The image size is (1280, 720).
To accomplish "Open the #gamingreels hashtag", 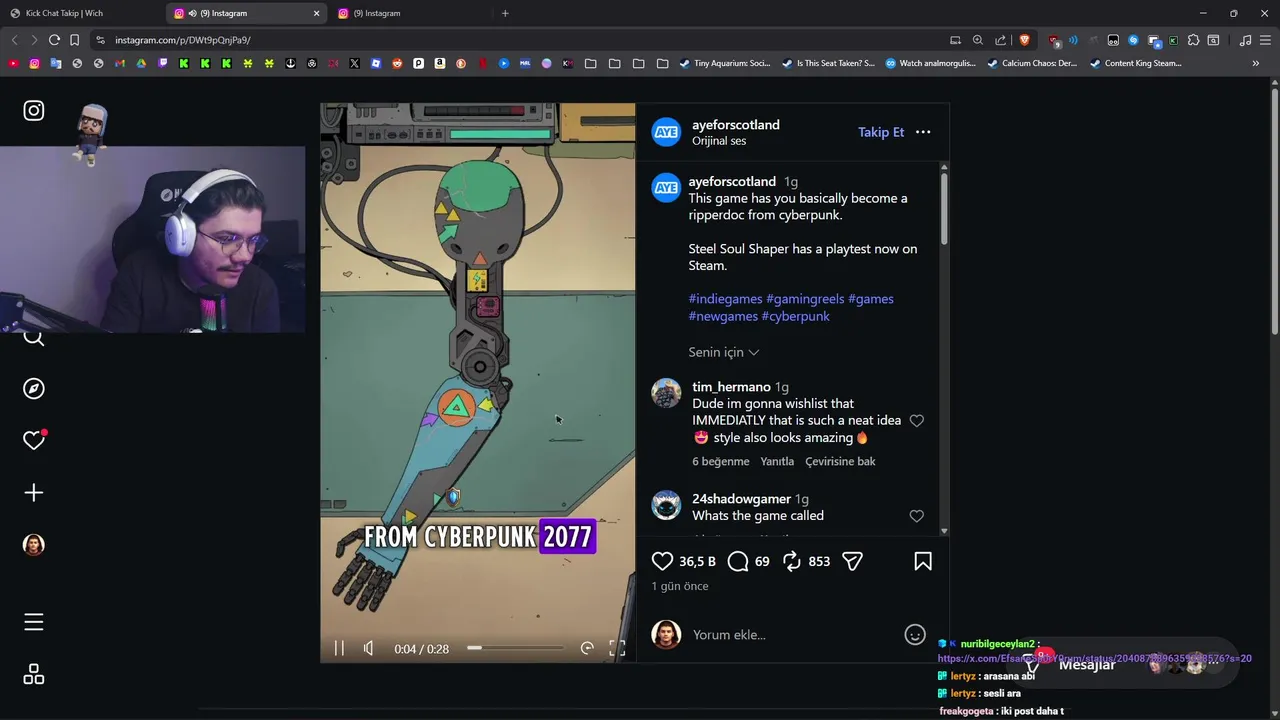I will pyautogui.click(x=805, y=299).
